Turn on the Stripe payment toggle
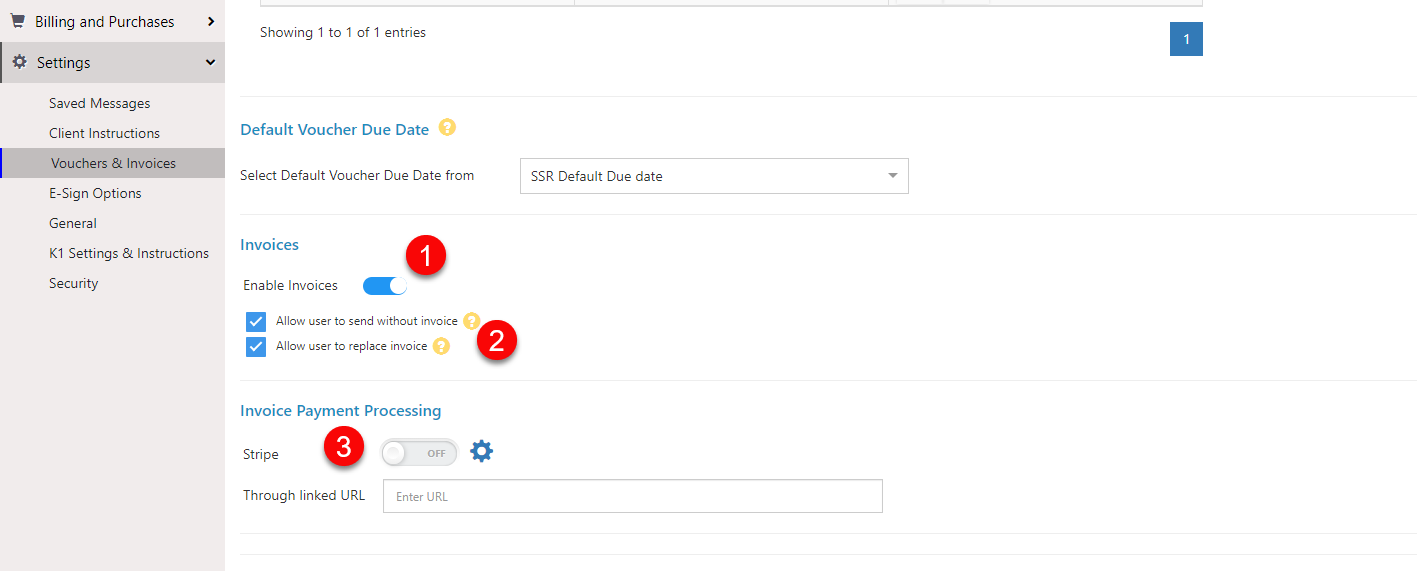Image resolution: width=1417 pixels, height=571 pixels. pyautogui.click(x=419, y=453)
